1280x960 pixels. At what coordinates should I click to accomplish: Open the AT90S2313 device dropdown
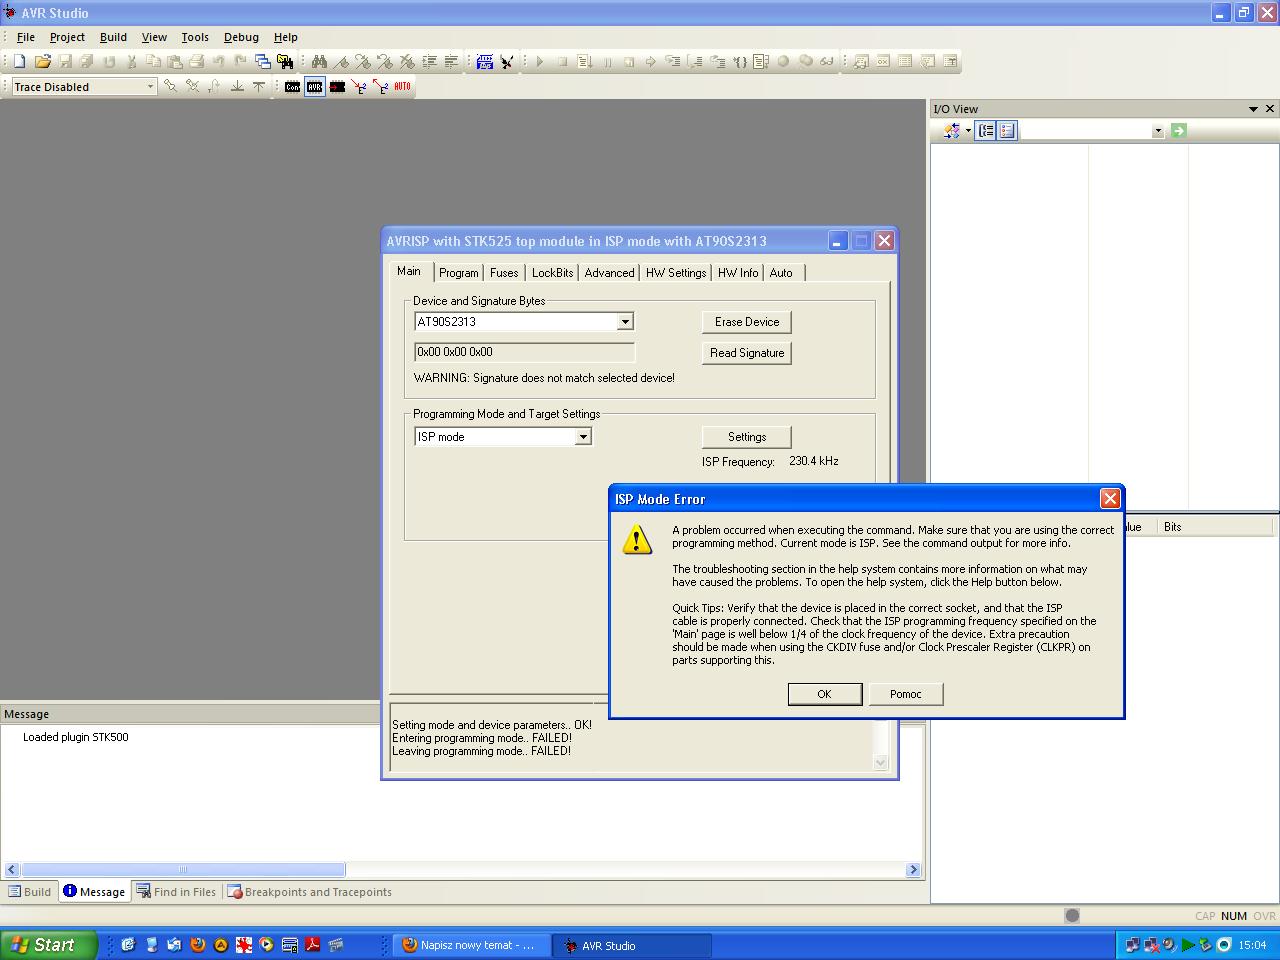click(625, 322)
